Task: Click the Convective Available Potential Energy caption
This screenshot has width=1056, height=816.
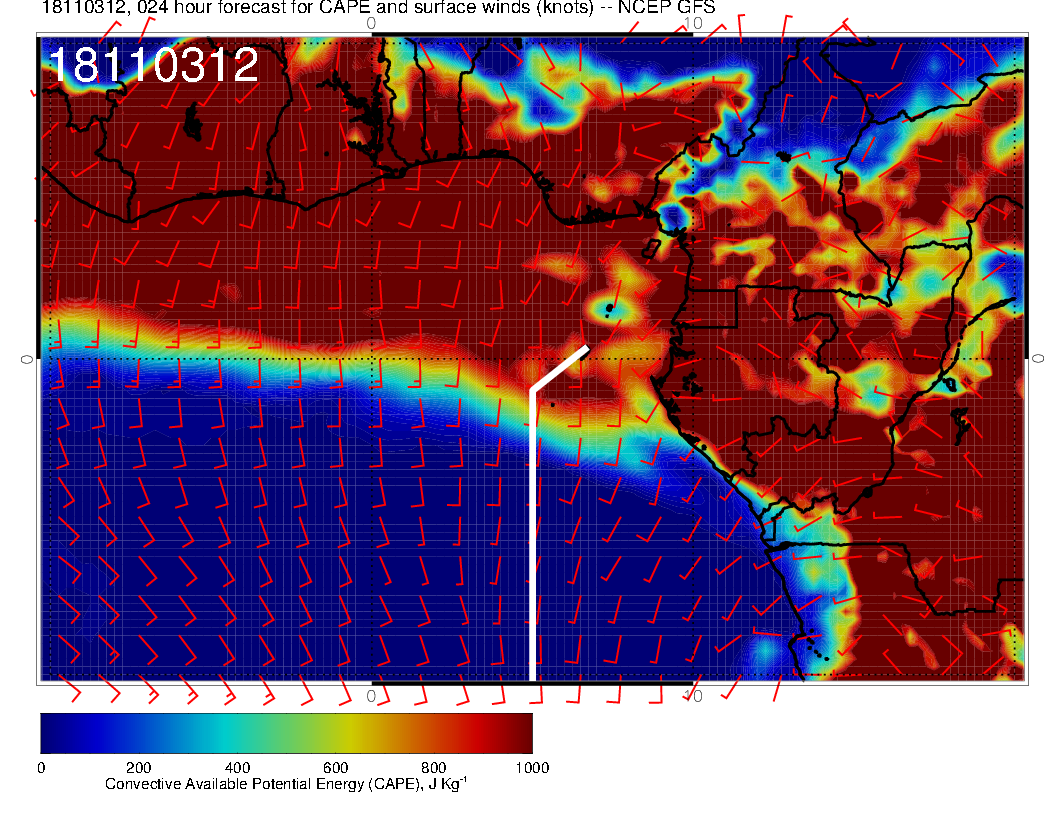Action: pos(286,785)
